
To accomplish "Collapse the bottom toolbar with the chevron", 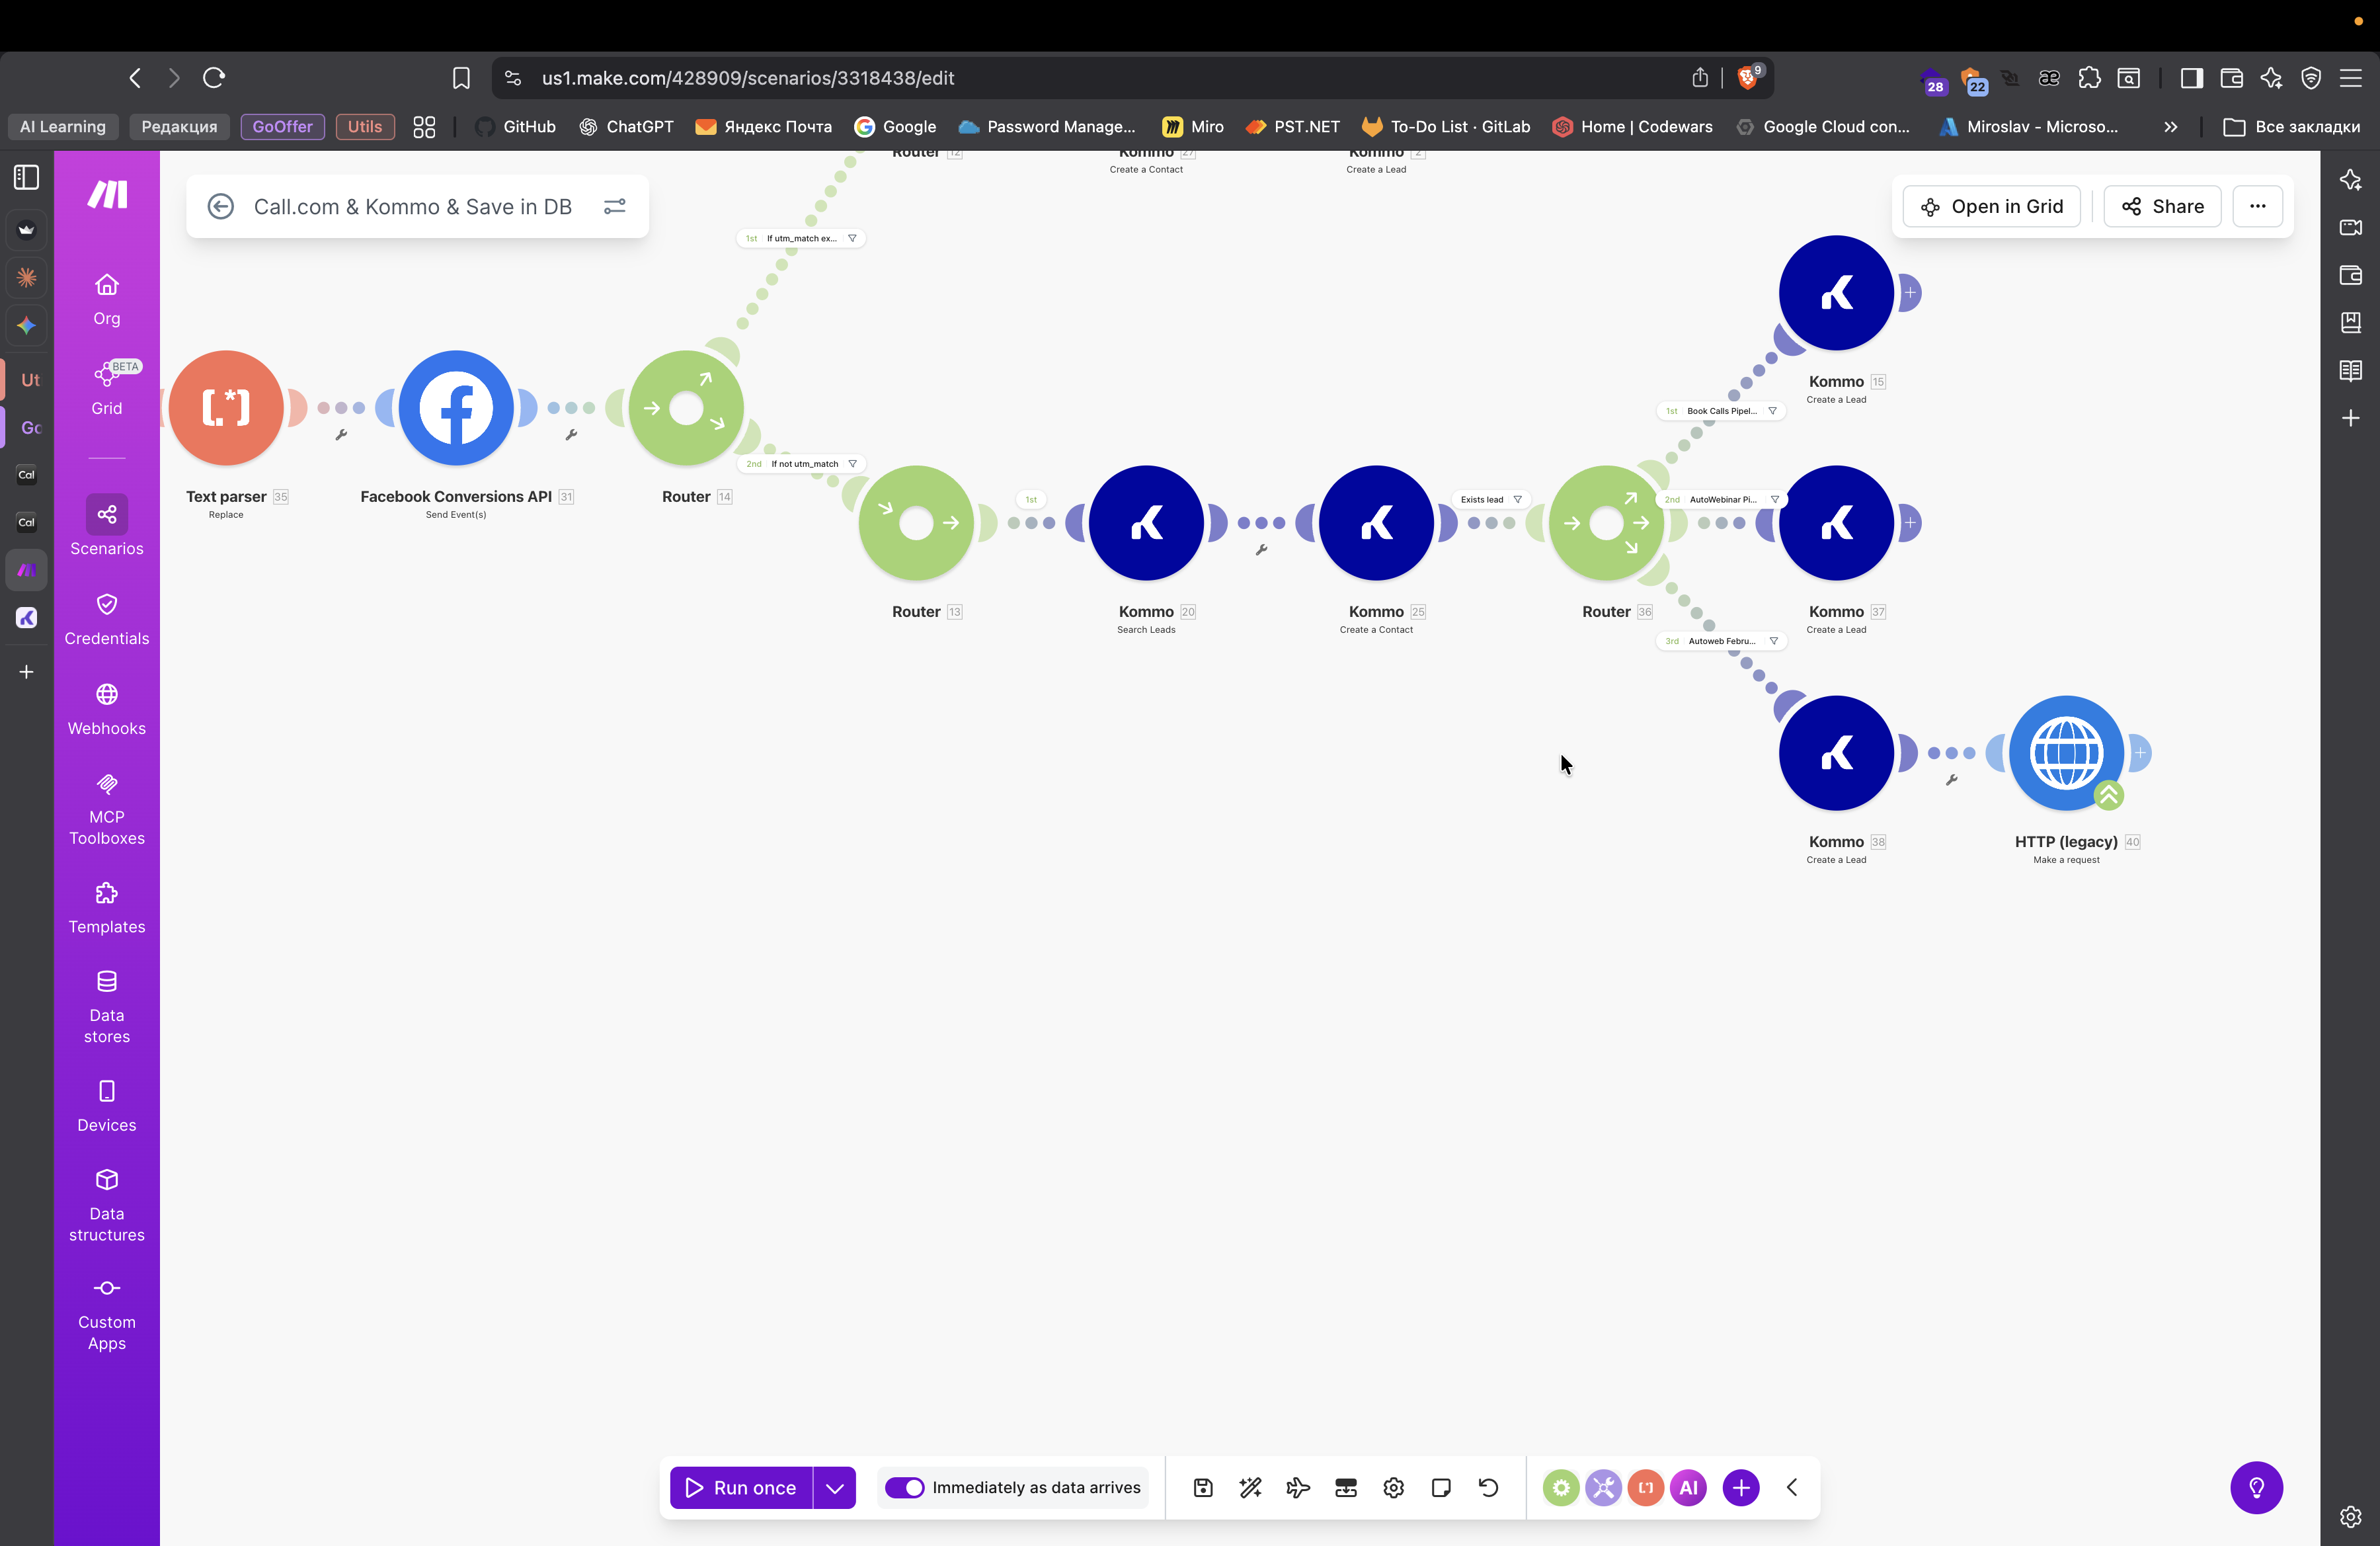I will coord(1792,1487).
